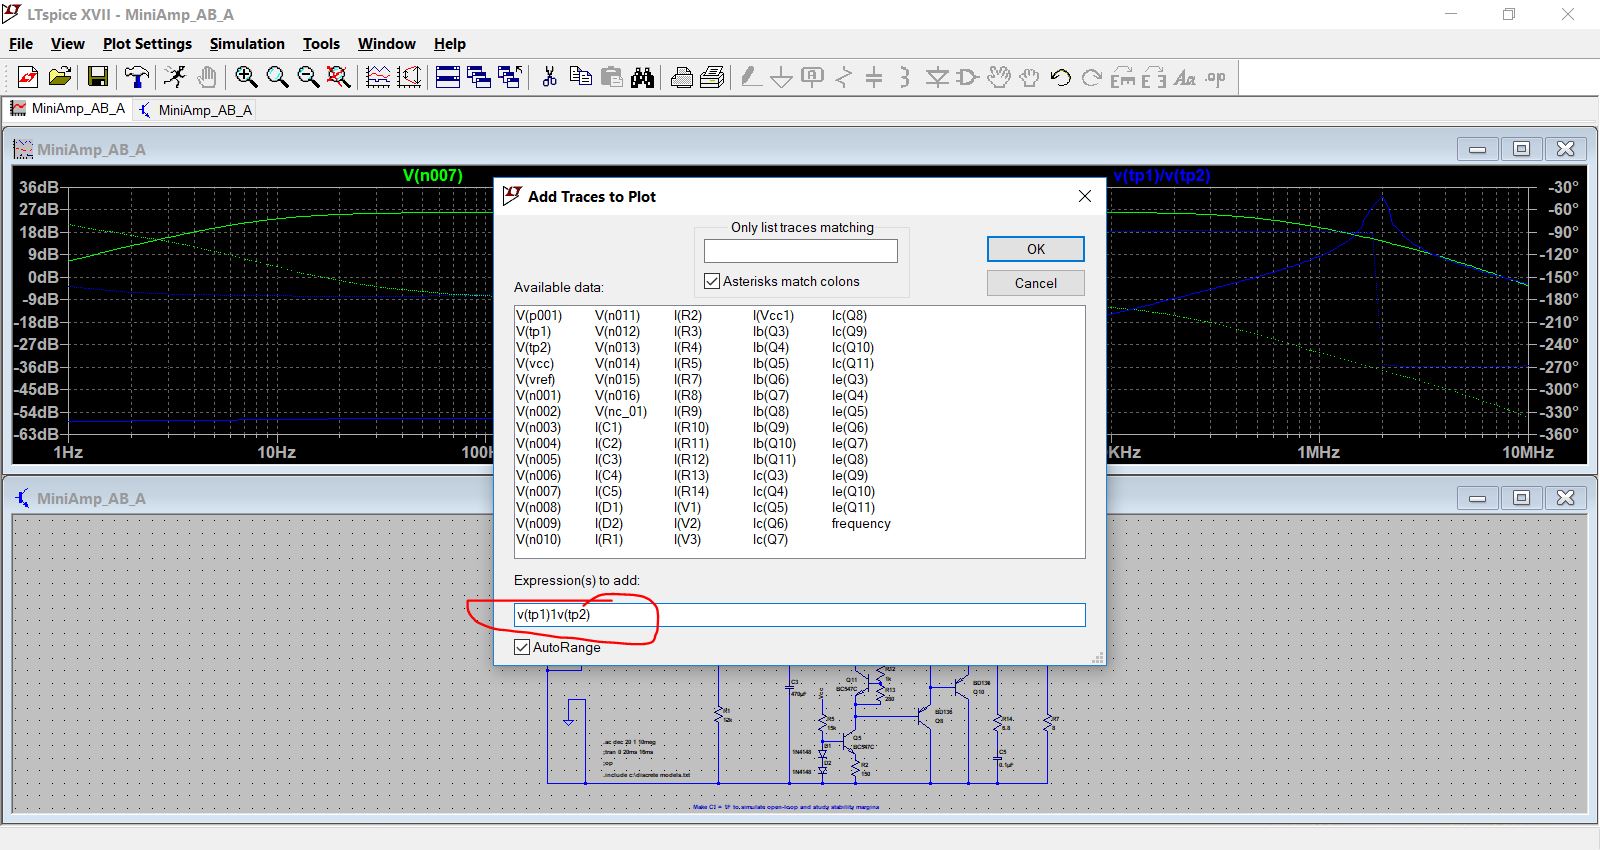Click the print setup icon
The image size is (1600, 850).
click(x=682, y=77)
